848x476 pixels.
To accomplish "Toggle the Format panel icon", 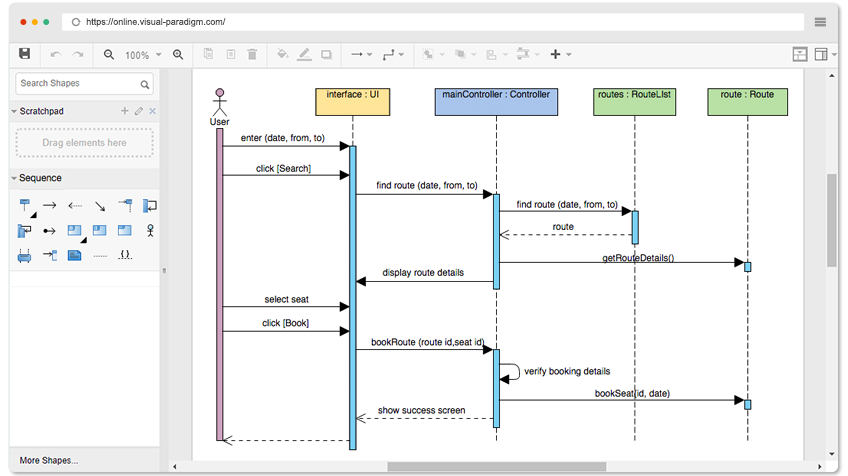I will coord(800,54).
